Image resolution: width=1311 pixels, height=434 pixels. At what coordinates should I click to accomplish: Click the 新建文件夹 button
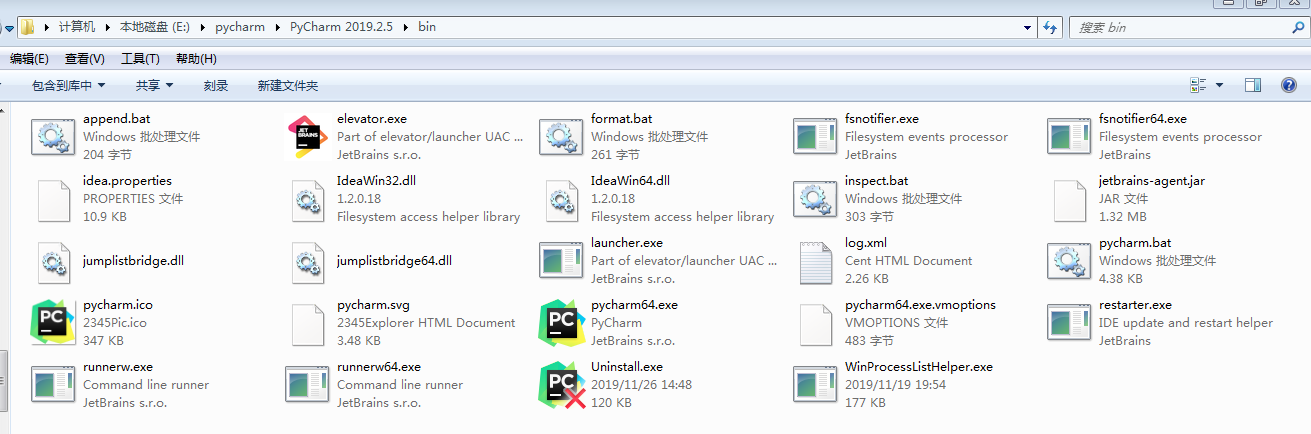287,86
